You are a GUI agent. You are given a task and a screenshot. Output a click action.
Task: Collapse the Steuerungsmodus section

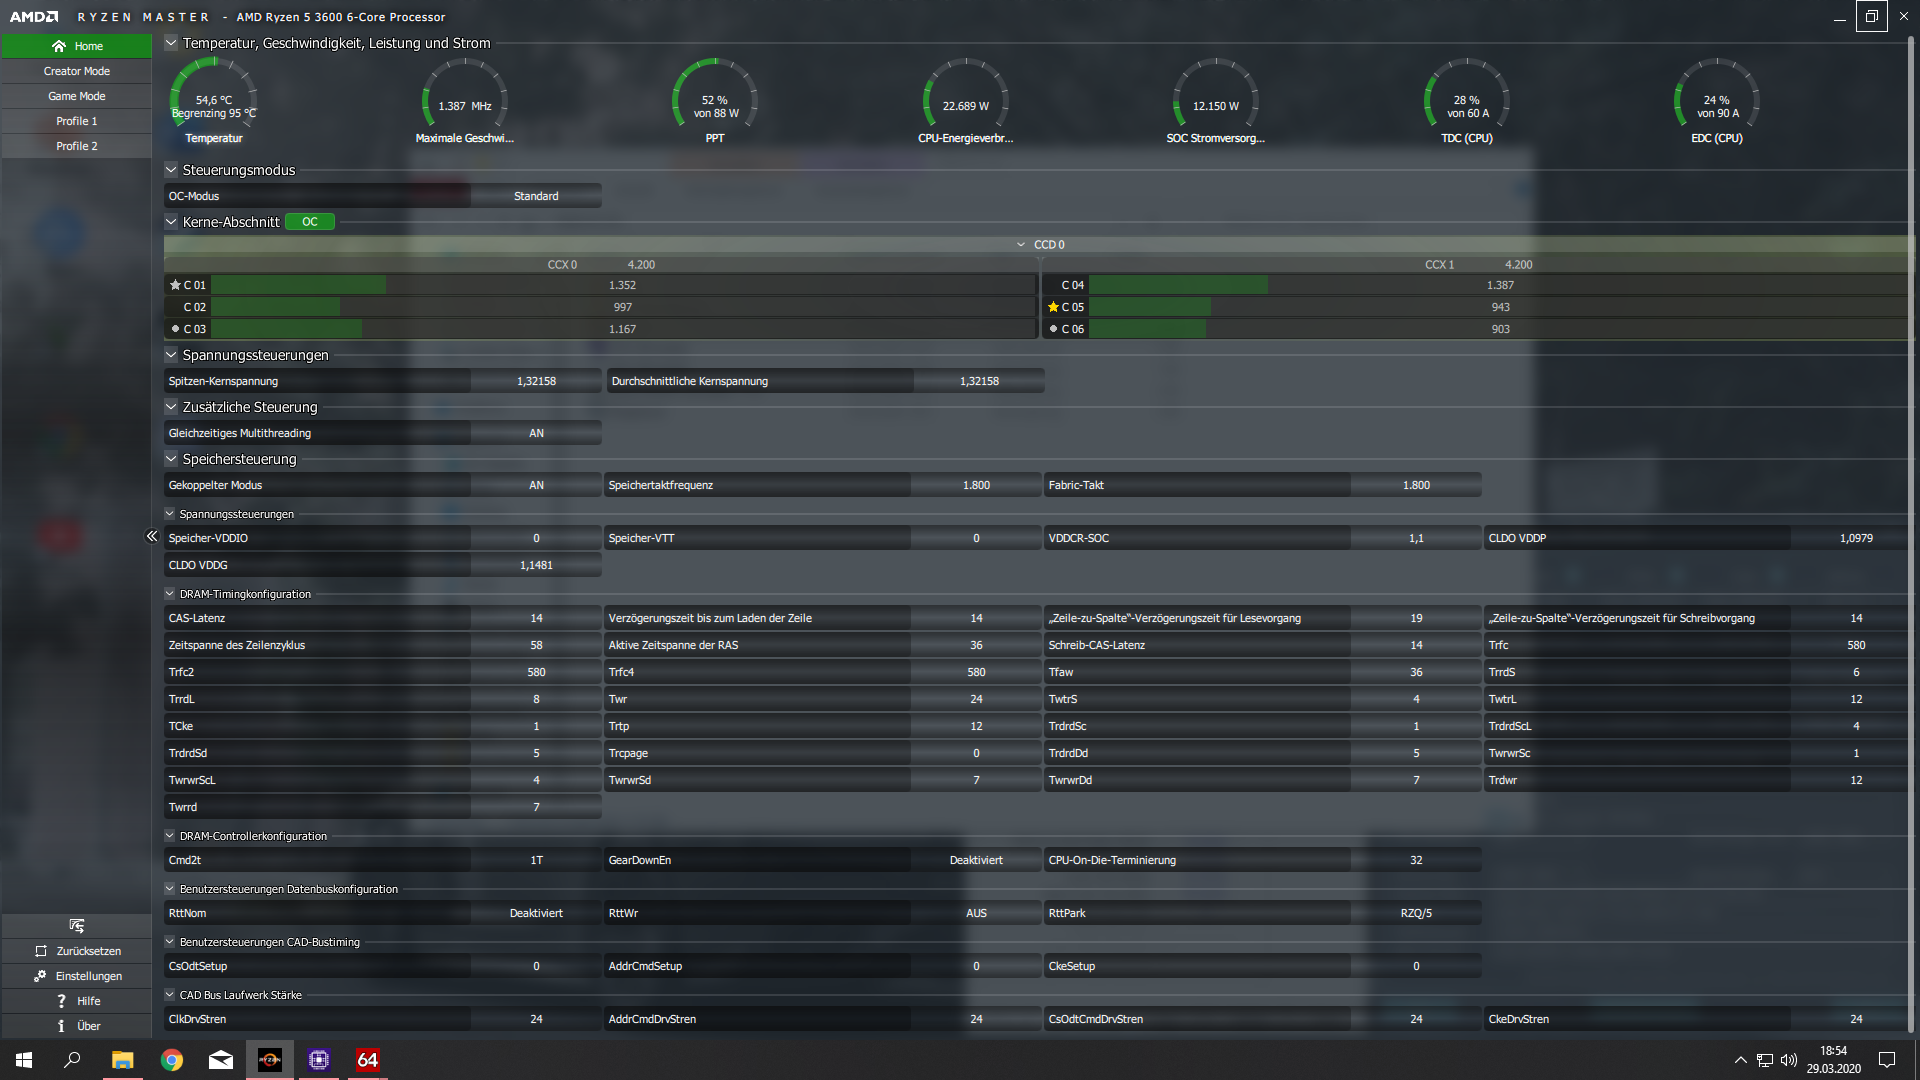171,170
